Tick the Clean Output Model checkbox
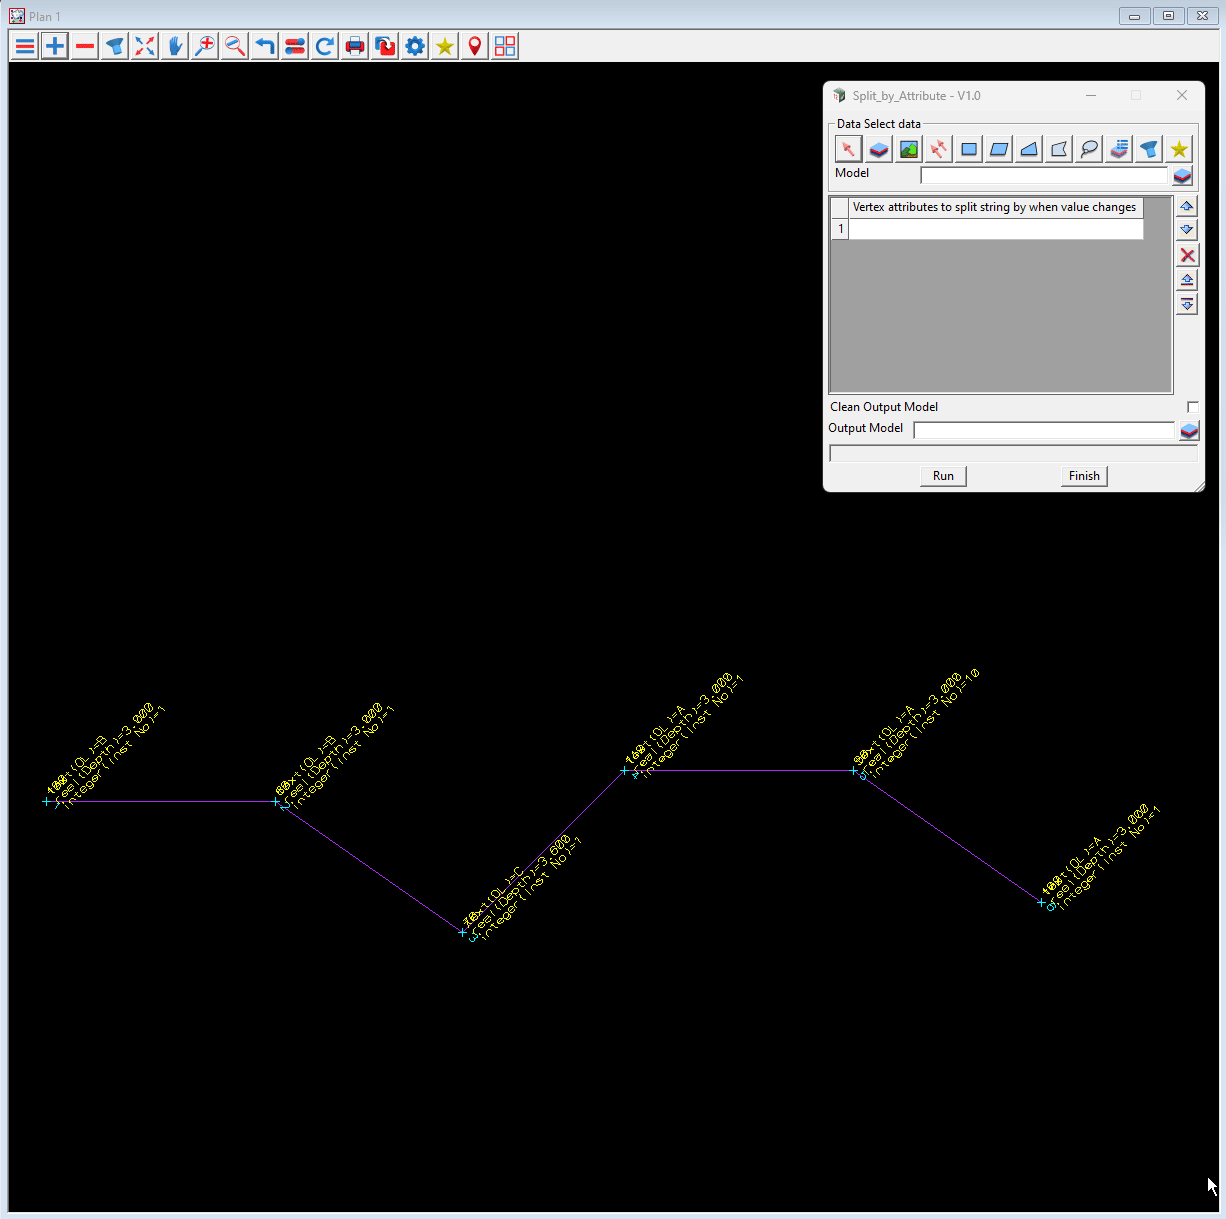This screenshot has height=1219, width=1226. click(1192, 407)
